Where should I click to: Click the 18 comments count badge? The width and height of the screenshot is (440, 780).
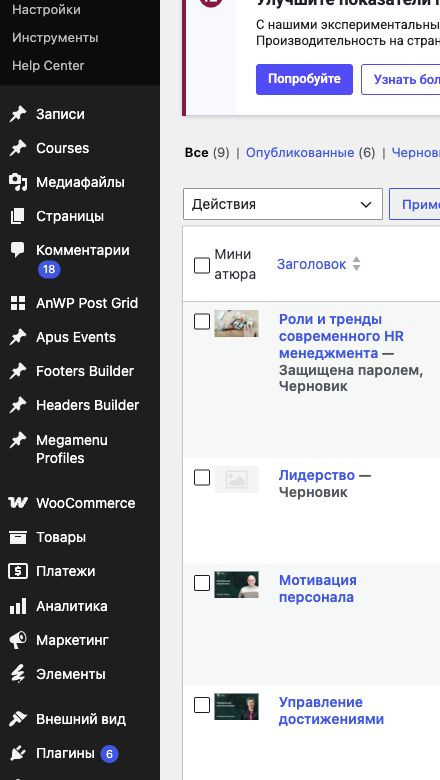[49, 270]
